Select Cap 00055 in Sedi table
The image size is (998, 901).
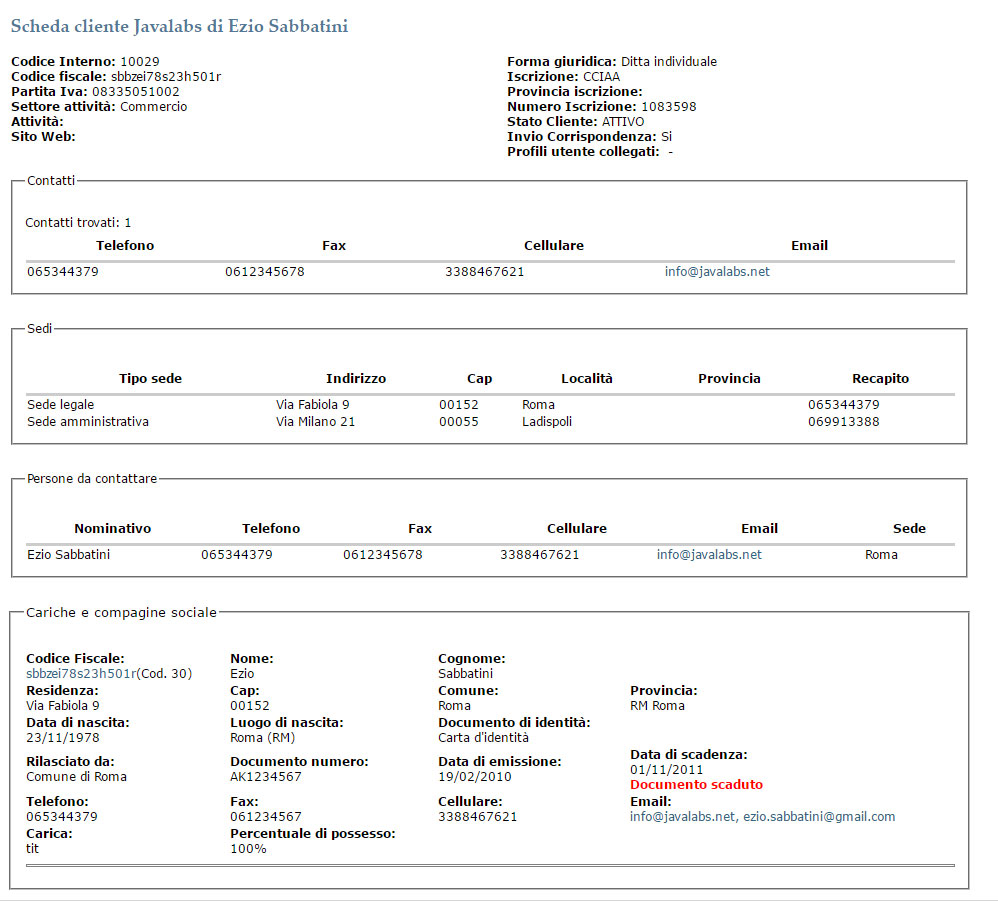coord(458,422)
